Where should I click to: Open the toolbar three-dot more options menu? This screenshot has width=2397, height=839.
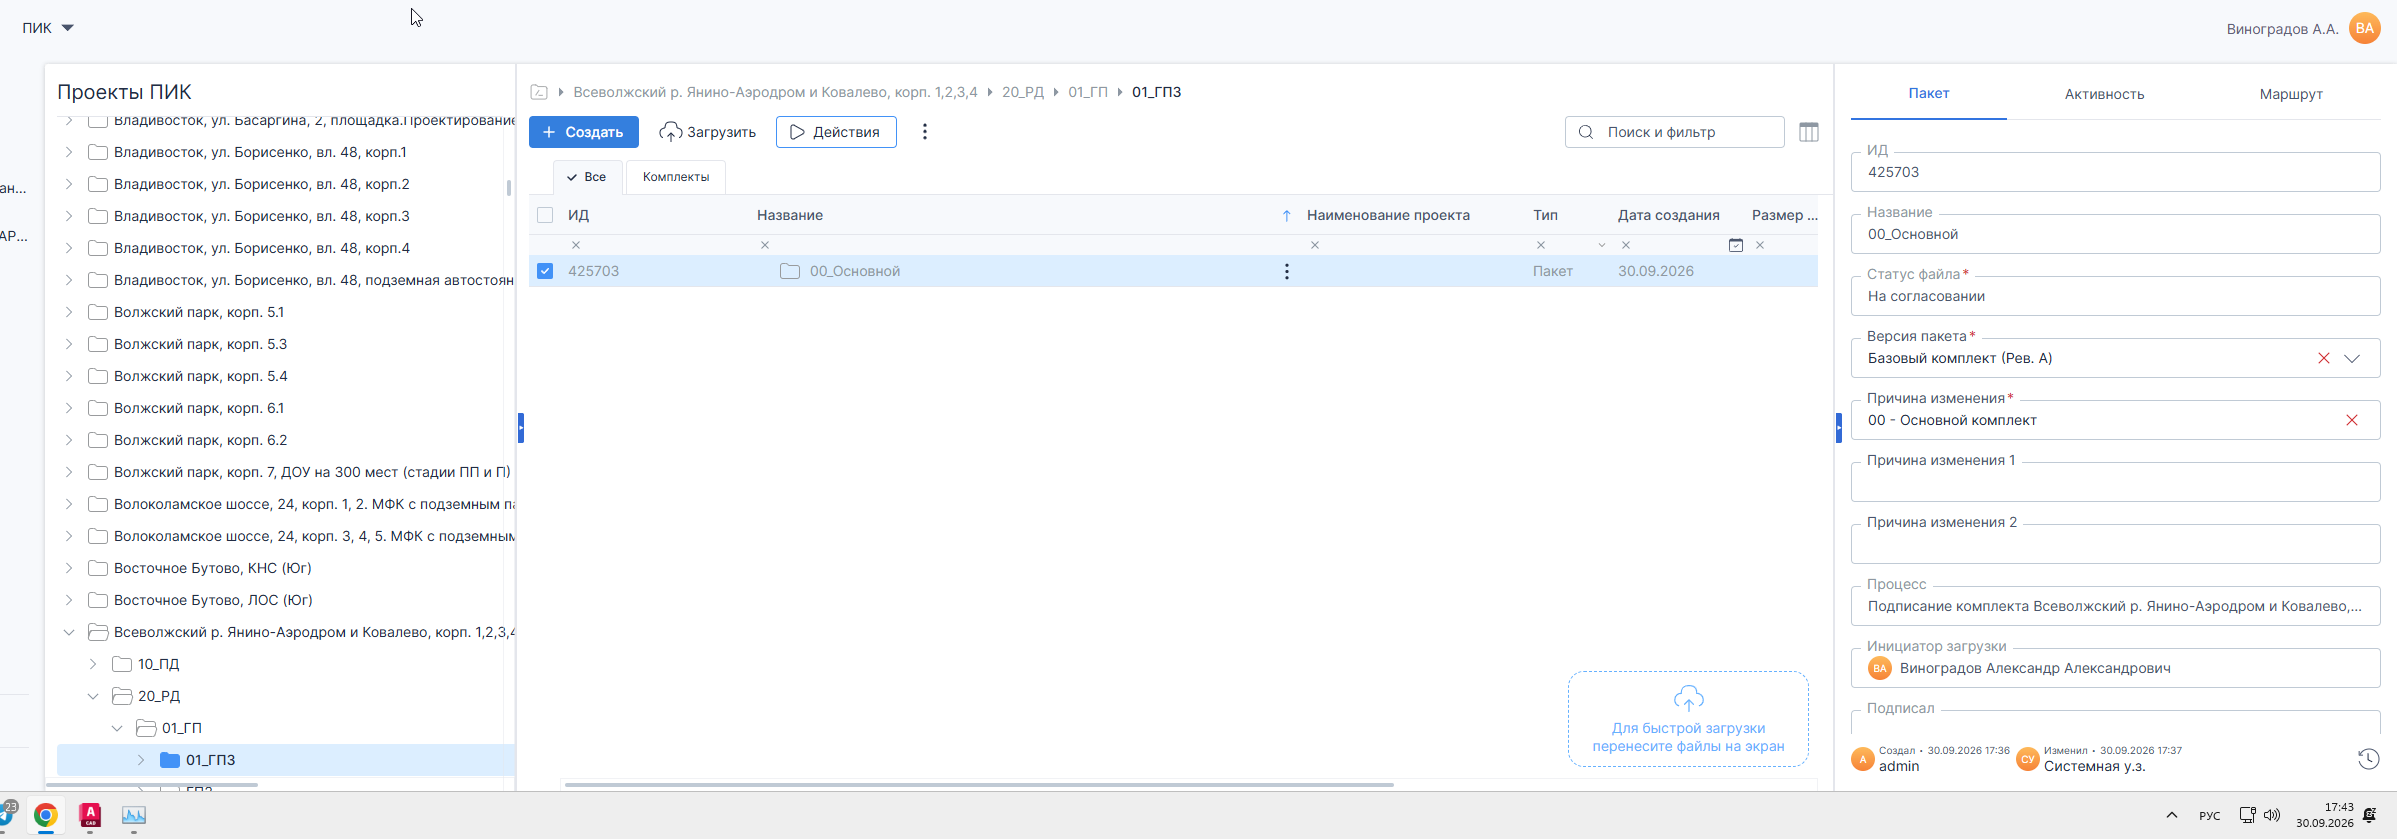pos(925,132)
